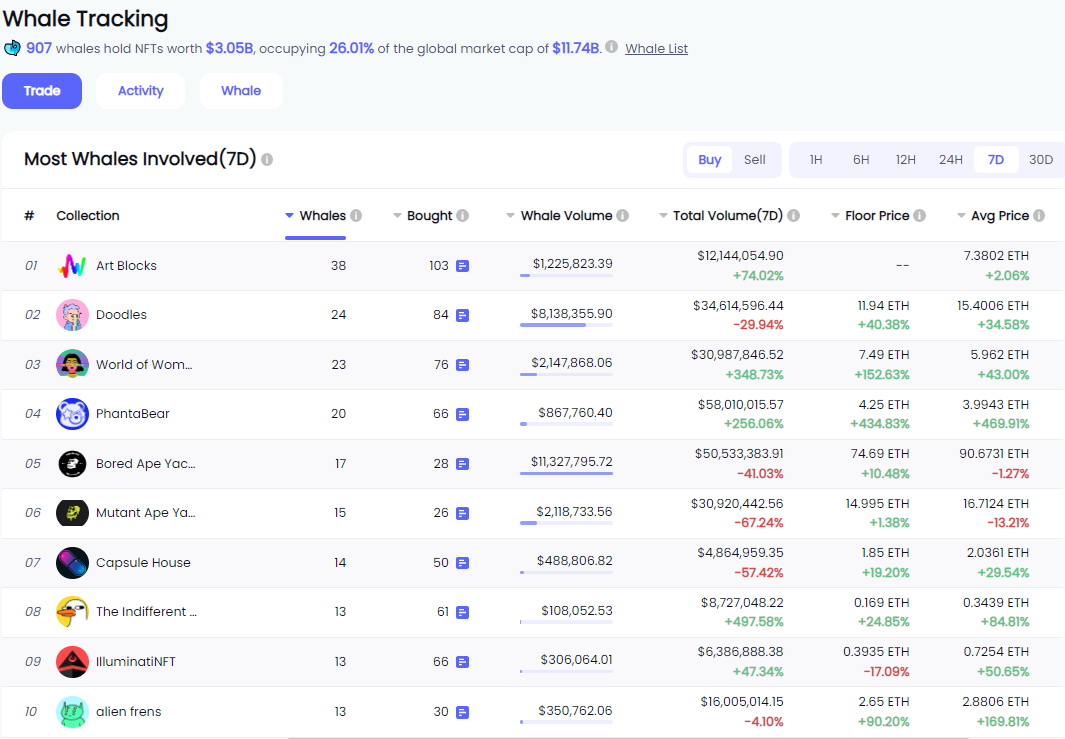This screenshot has height=739, width=1065.
Task: Open The Indifferent bought details icon
Action: click(x=463, y=613)
